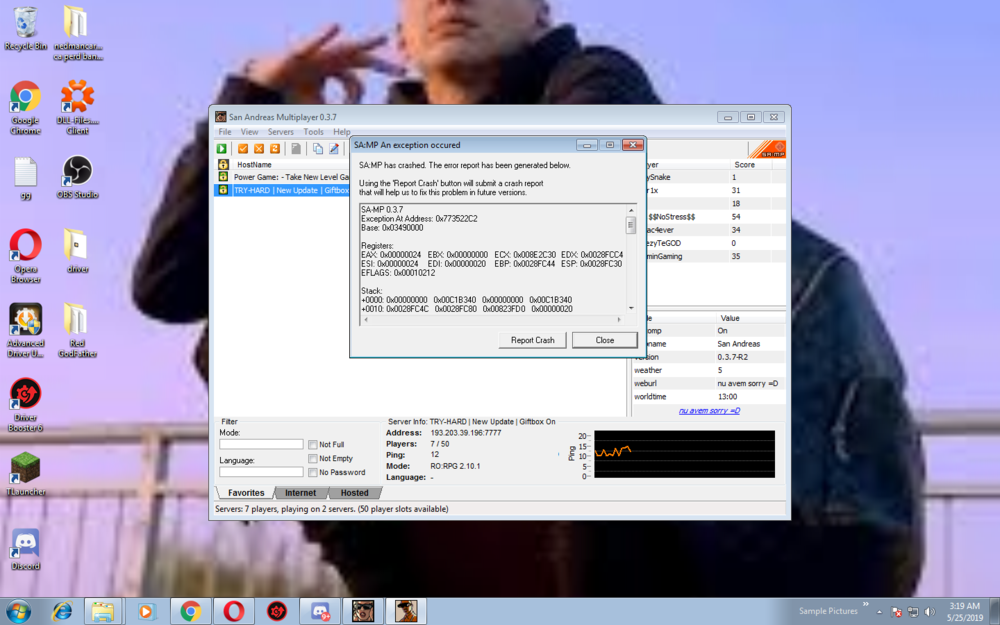Open the Recycle Bin desktop icon
1000x625 pixels.
(x=26, y=28)
